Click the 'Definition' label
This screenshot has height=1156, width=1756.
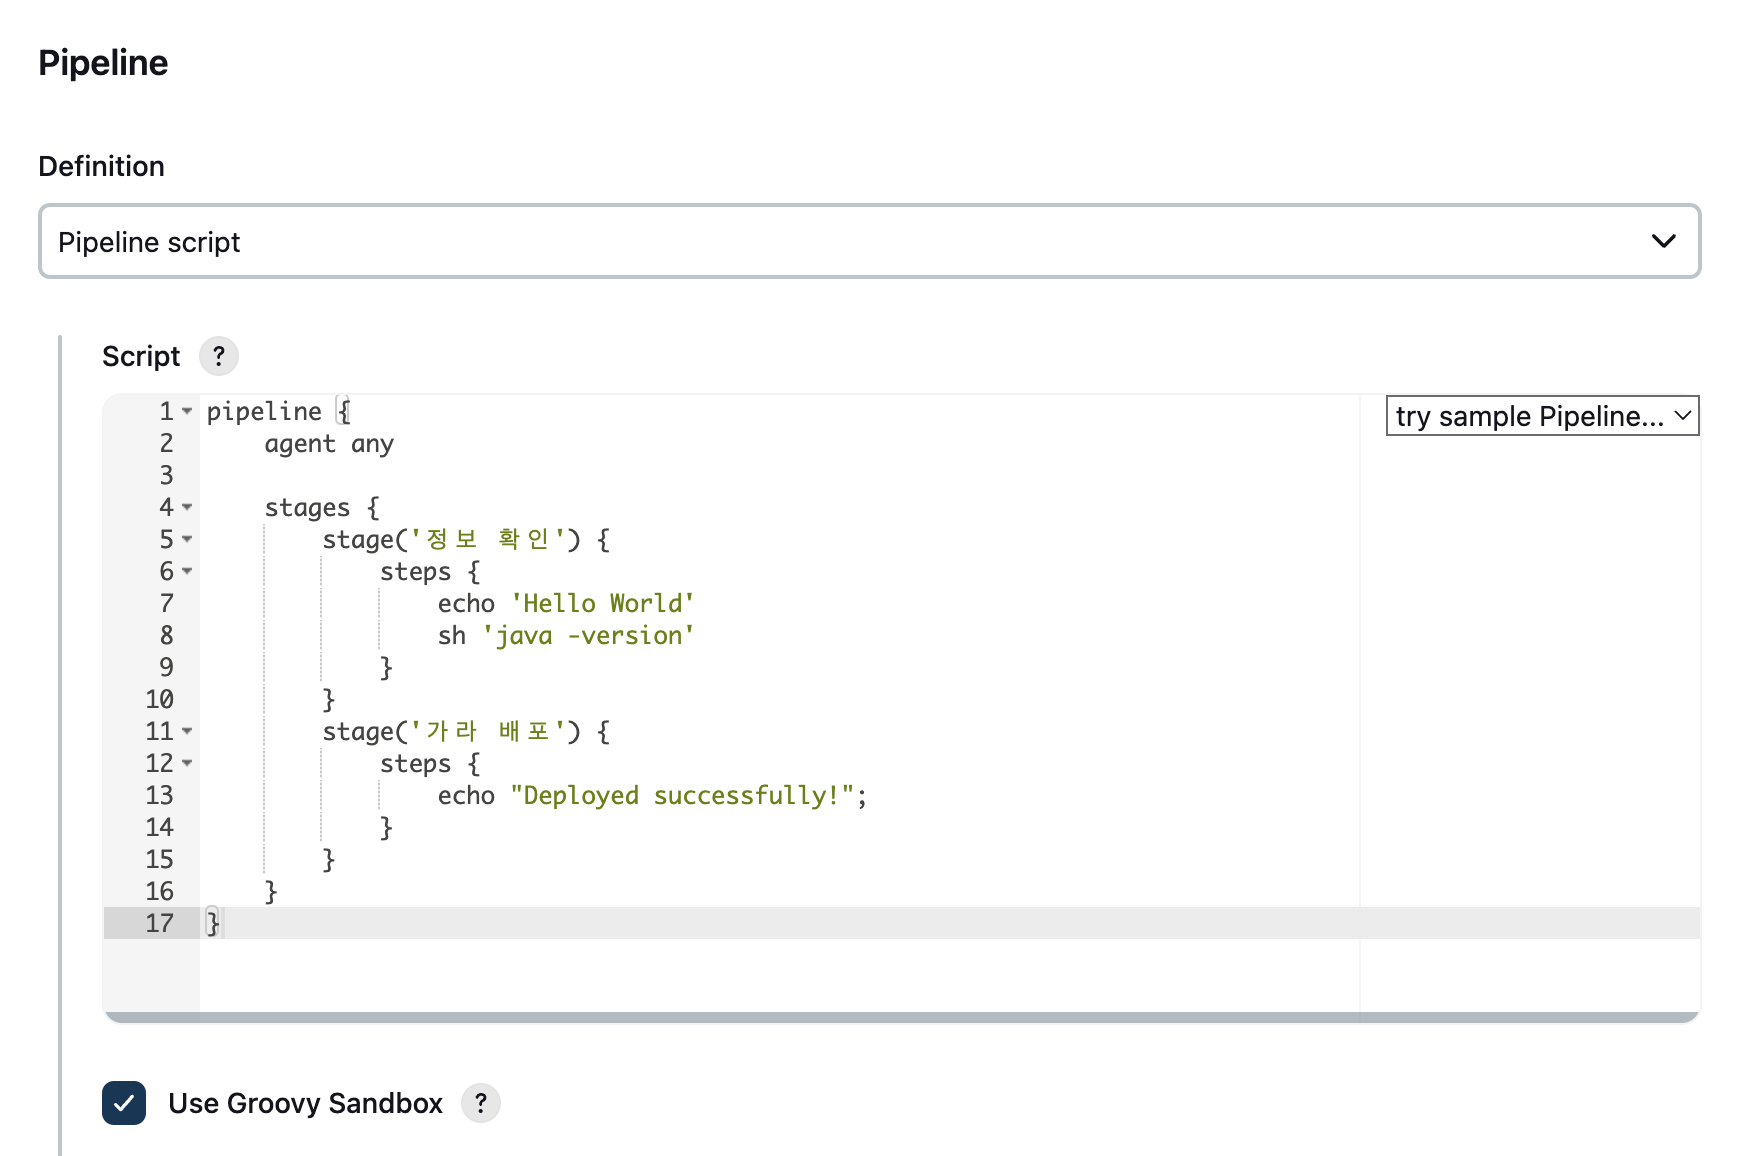point(101,166)
